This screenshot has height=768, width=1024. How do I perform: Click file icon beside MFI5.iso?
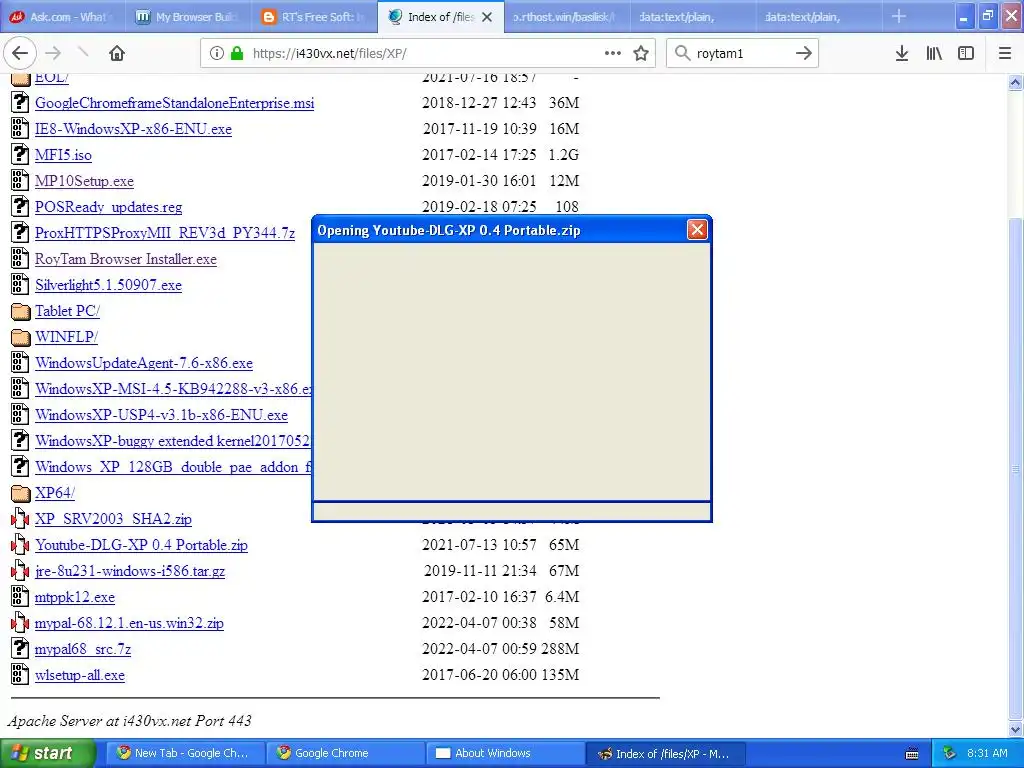coord(20,155)
